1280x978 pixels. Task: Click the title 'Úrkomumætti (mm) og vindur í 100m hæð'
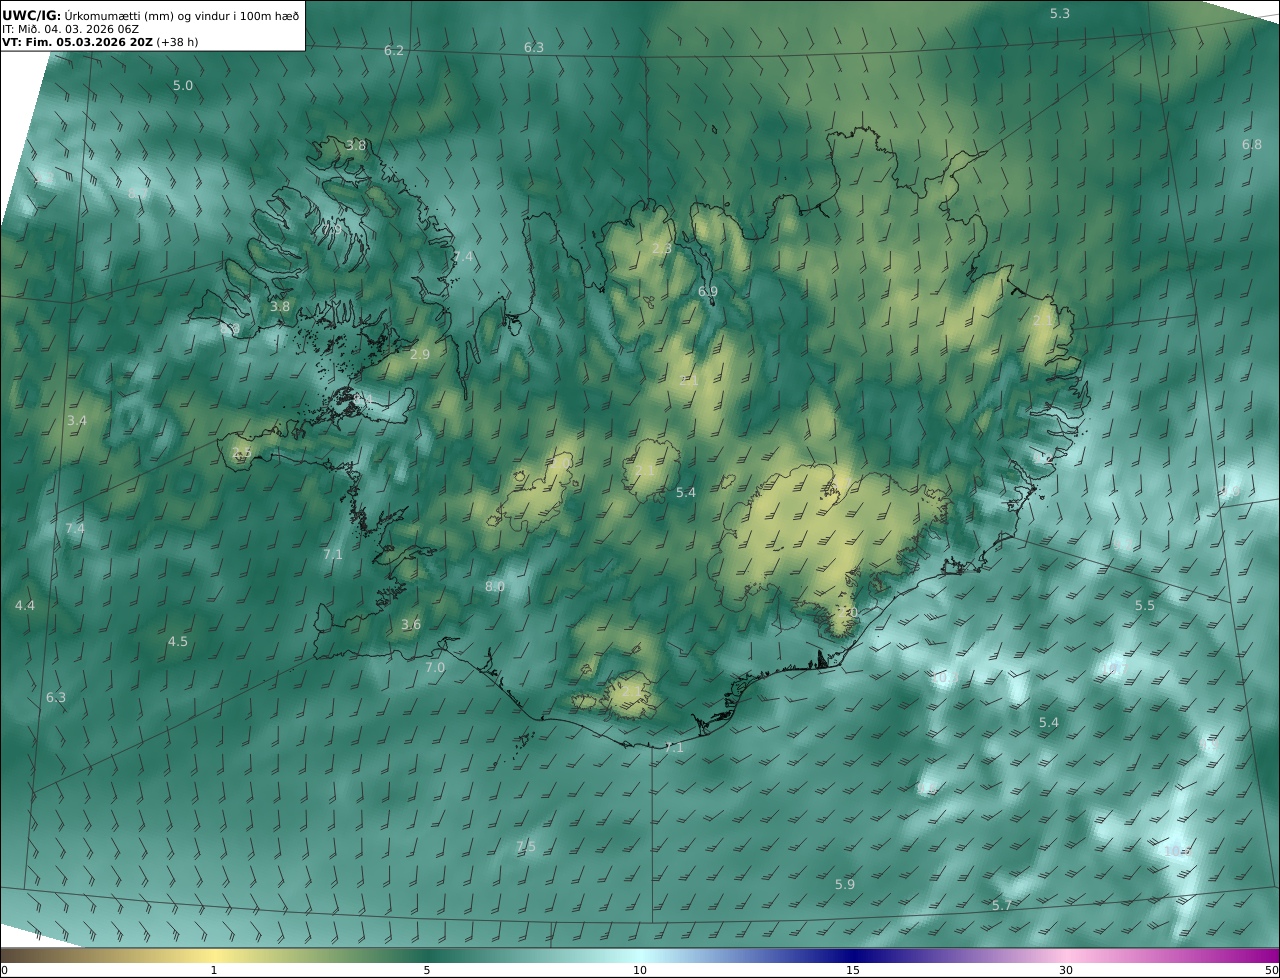pos(183,15)
